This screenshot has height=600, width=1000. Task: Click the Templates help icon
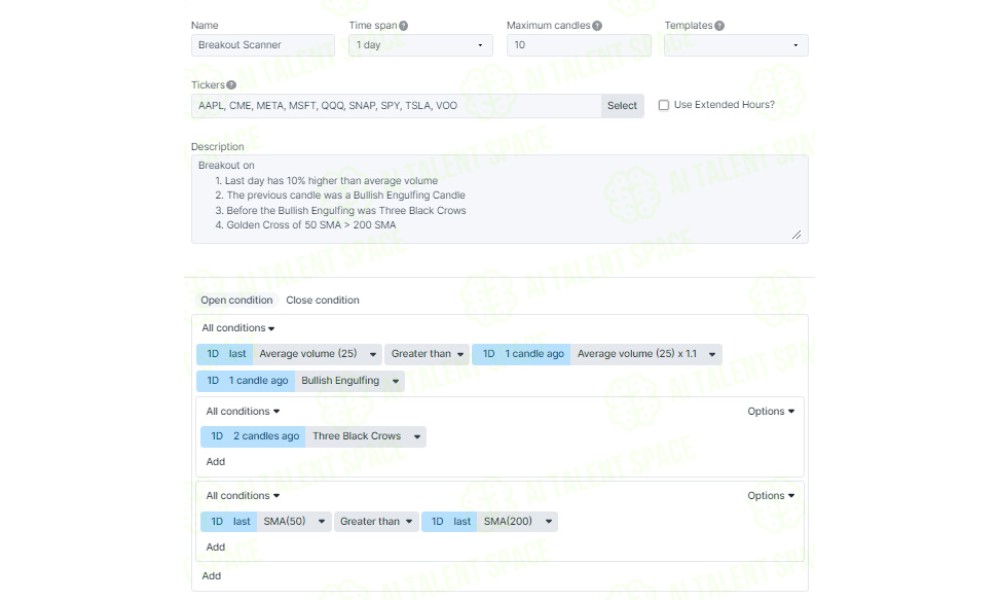click(x=719, y=26)
